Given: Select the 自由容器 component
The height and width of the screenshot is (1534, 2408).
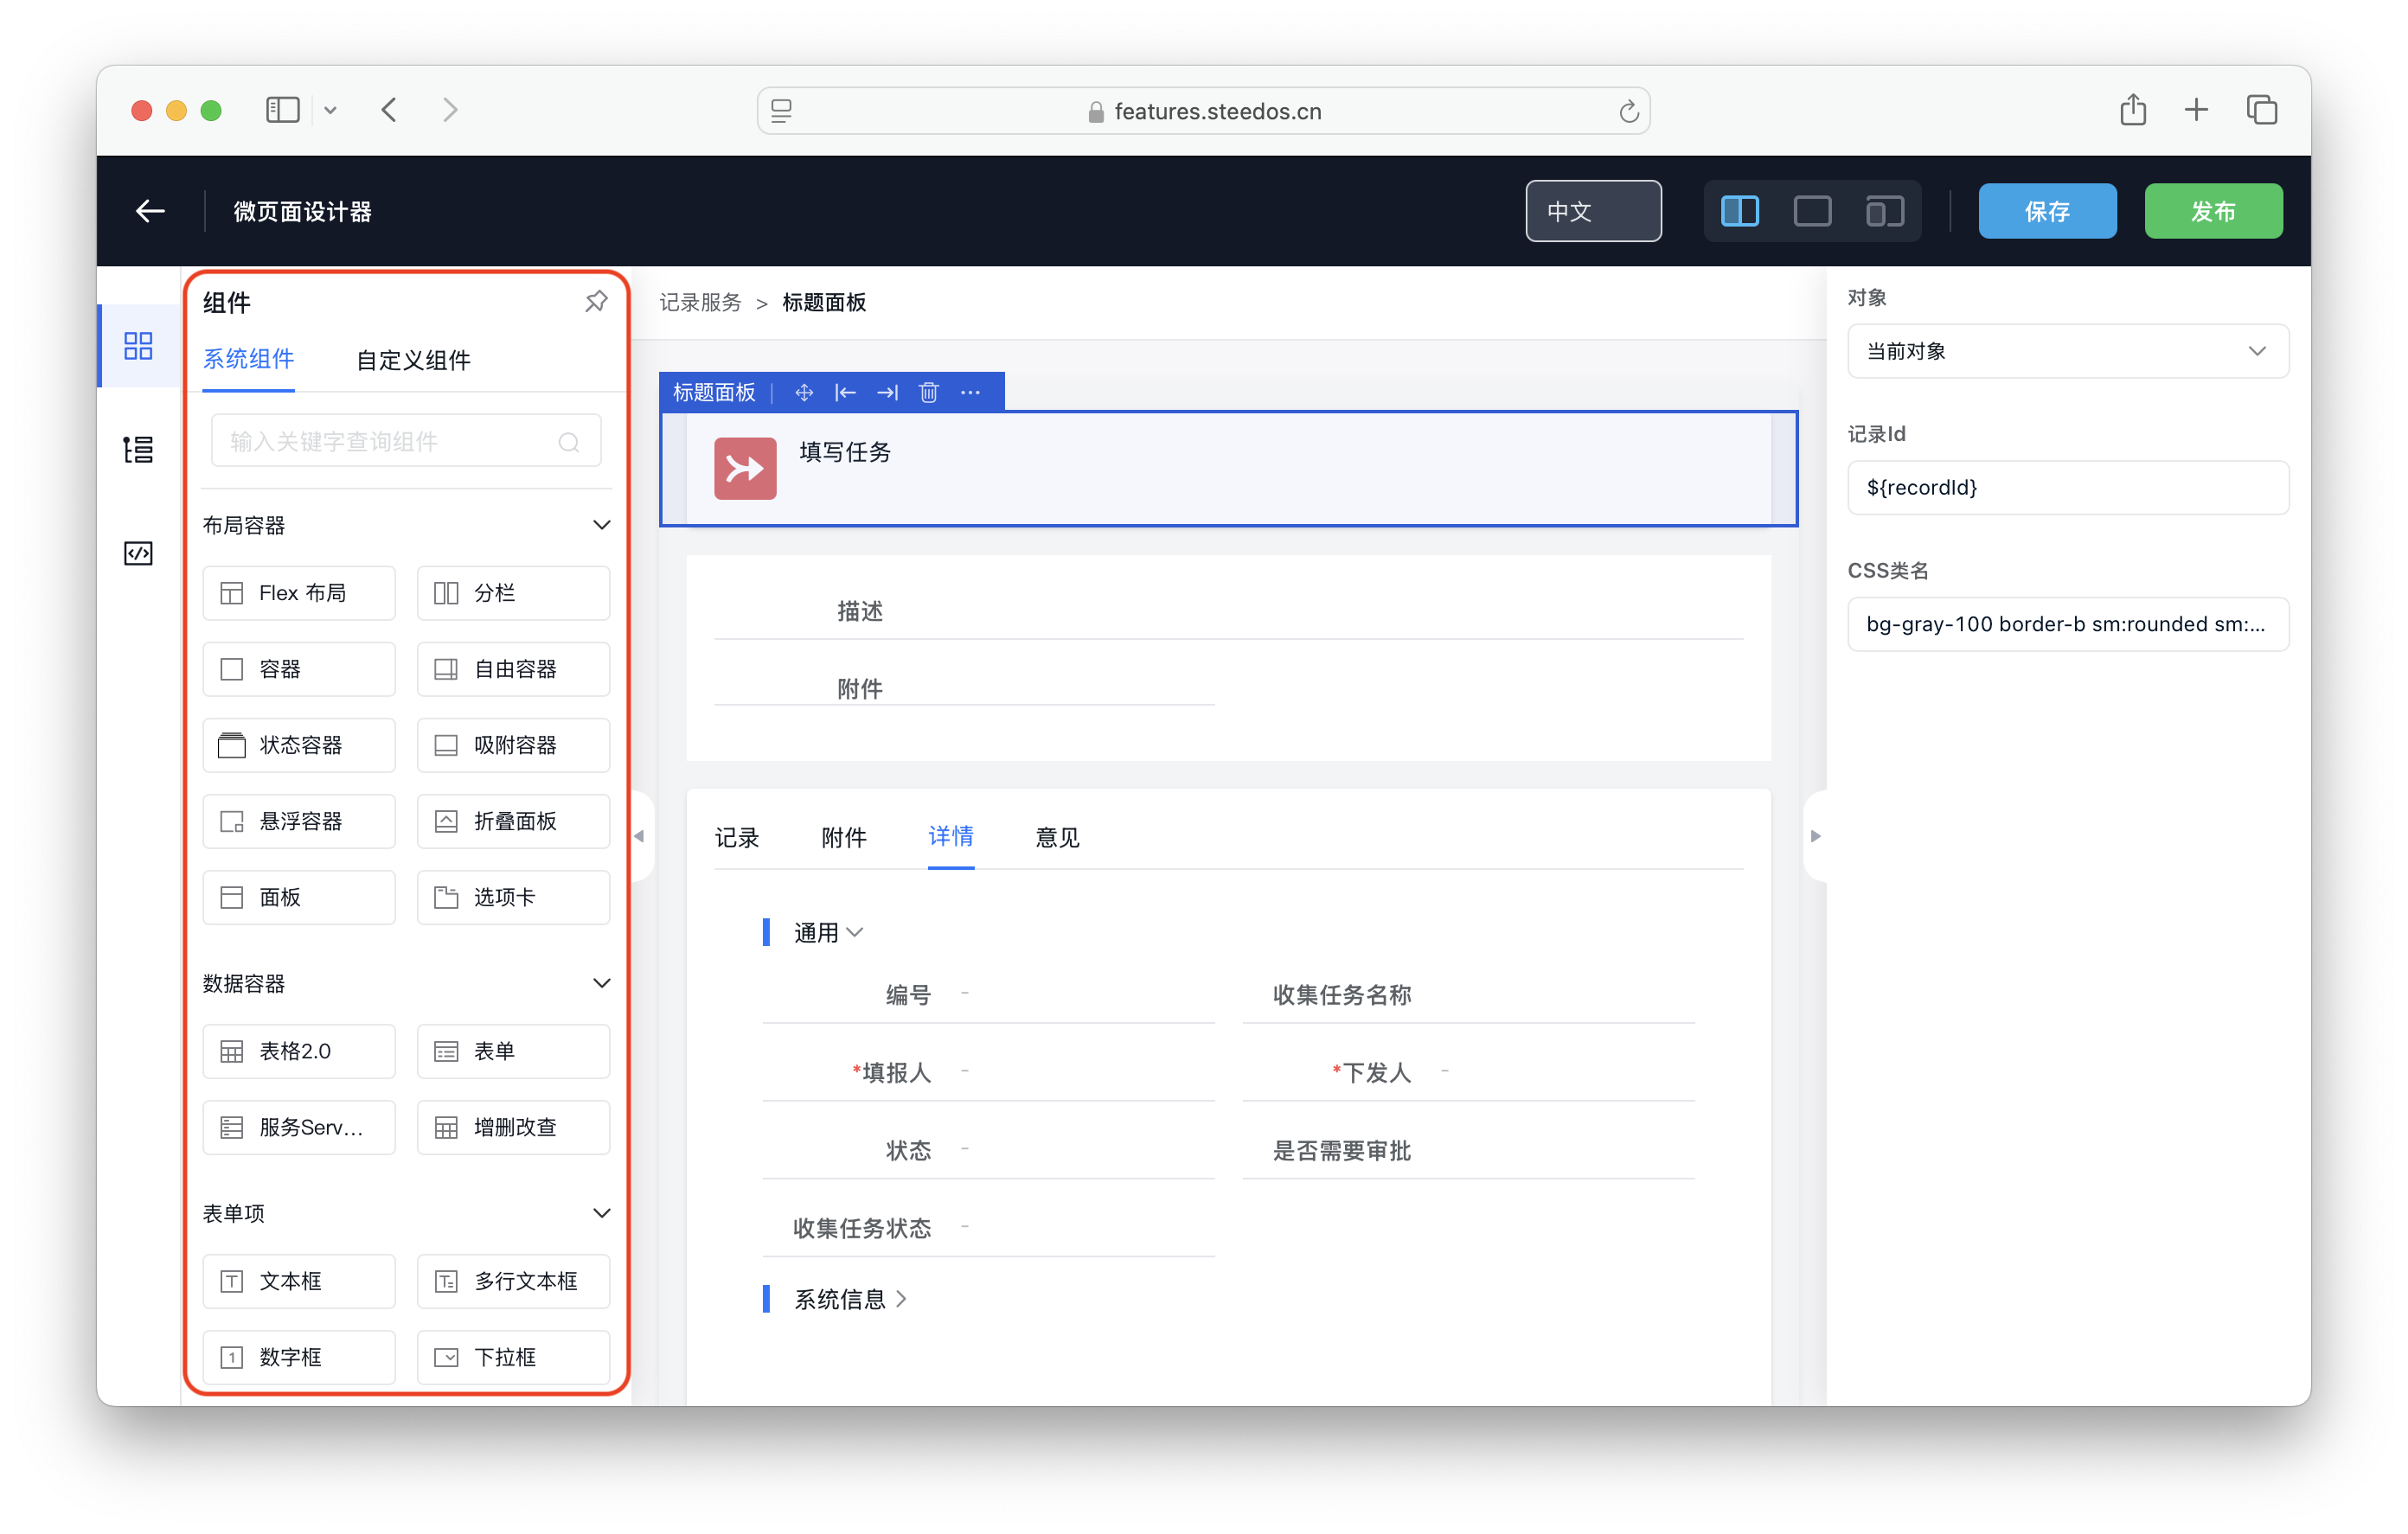Looking at the screenshot, I should click(x=513, y=669).
